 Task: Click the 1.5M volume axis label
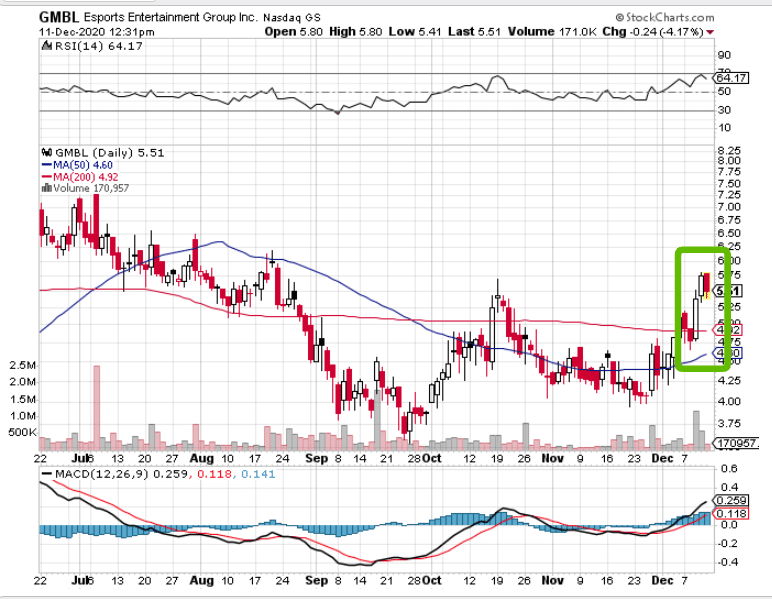click(23, 399)
